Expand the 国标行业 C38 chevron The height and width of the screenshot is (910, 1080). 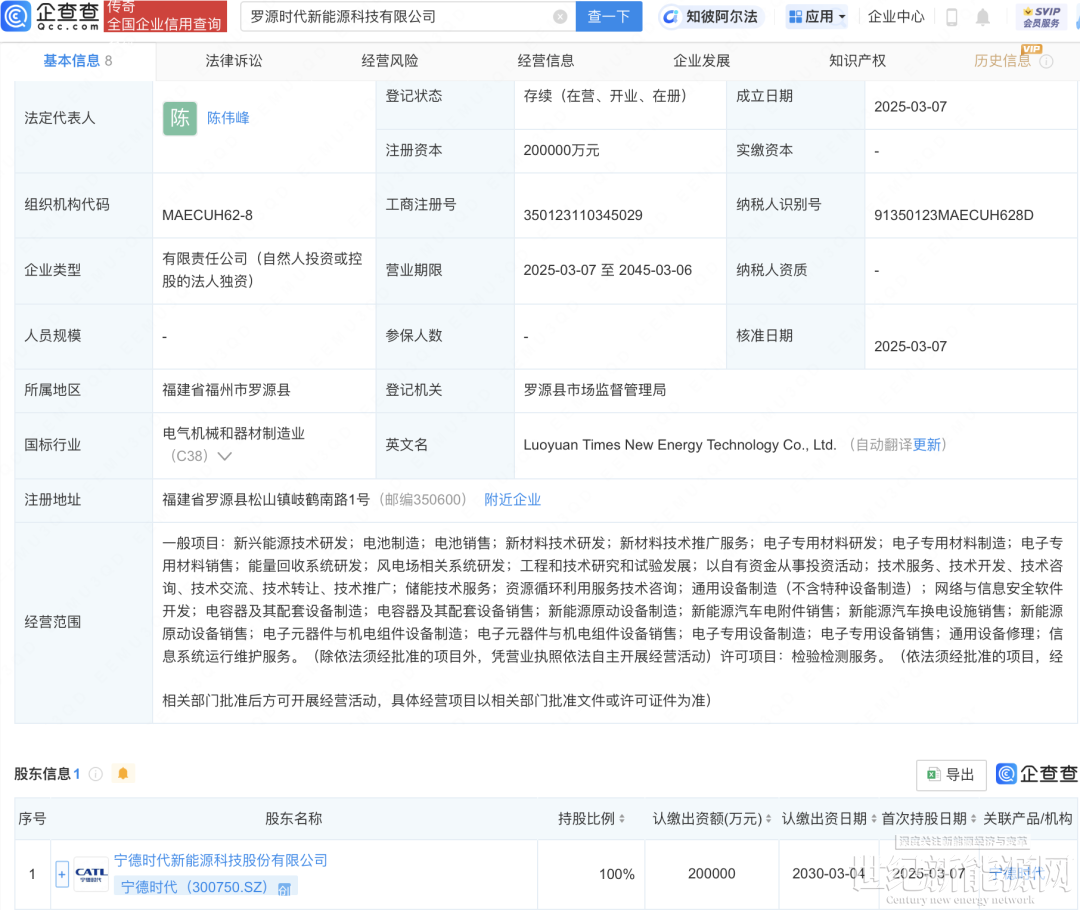pyautogui.click(x=225, y=456)
